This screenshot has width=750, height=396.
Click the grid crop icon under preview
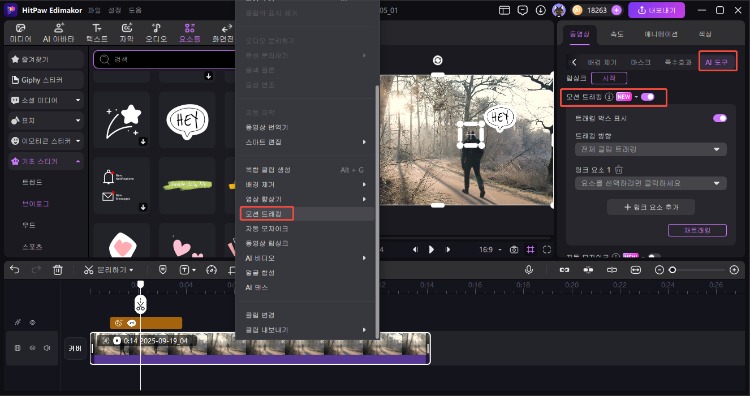530,250
